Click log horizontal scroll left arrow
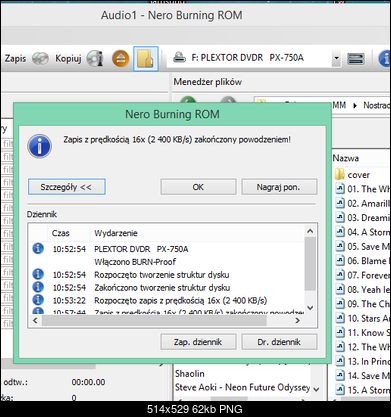This screenshot has height=417, width=391. pos(35,320)
